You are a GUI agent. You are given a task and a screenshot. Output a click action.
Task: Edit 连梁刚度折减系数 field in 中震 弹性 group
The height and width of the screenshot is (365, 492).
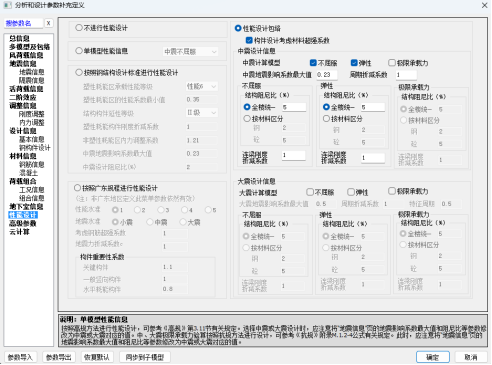coord(373,157)
